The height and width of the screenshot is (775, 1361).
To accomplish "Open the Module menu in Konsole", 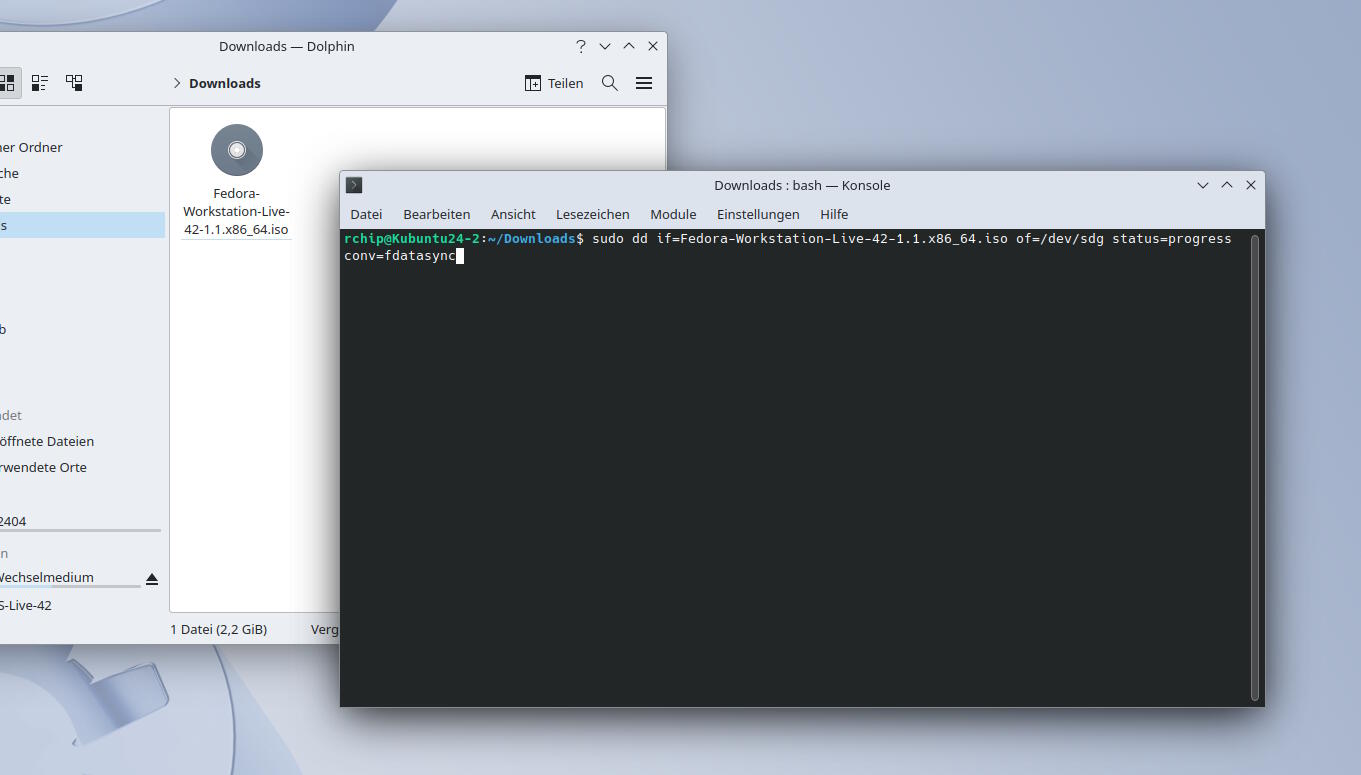I will tap(673, 214).
